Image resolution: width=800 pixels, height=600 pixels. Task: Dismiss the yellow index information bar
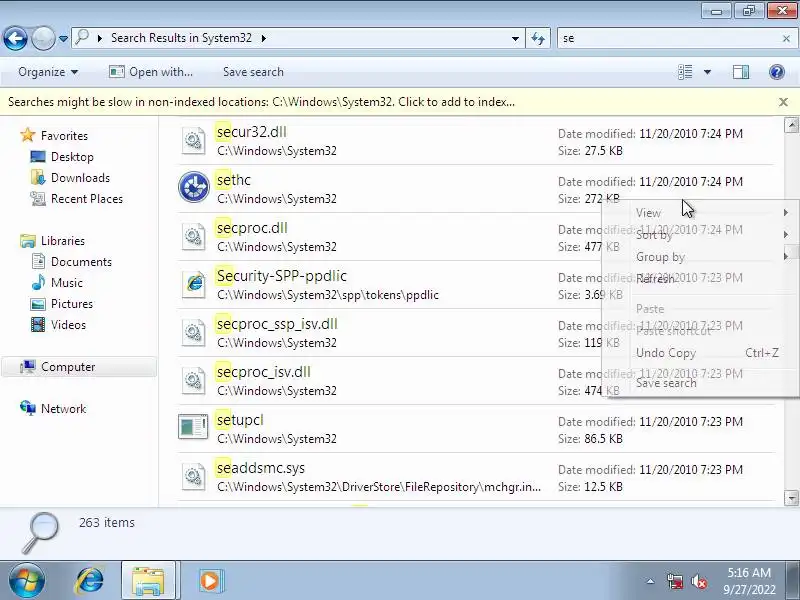tap(784, 102)
